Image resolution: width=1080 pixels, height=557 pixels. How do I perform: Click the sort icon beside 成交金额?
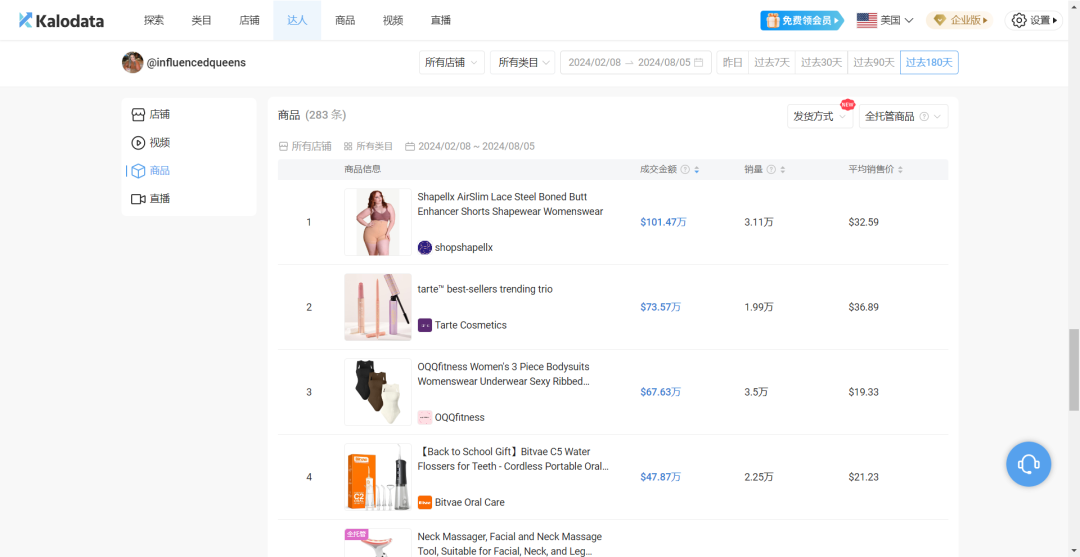(696, 170)
